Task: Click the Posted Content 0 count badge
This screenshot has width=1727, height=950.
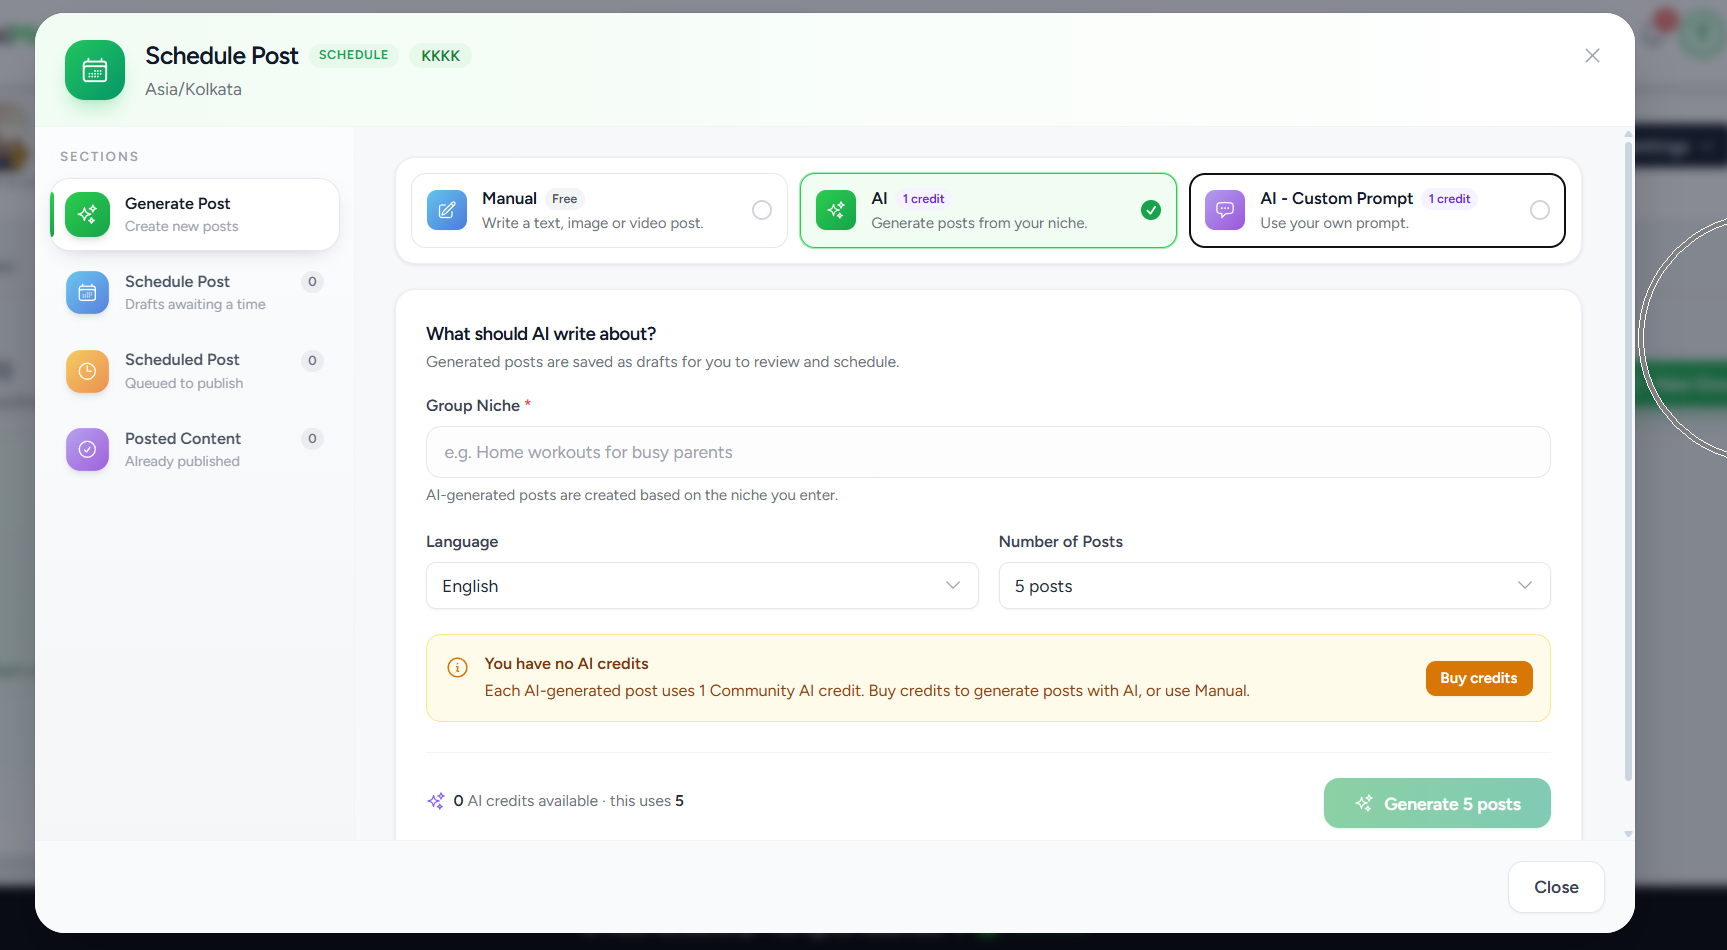Action: [x=312, y=438]
